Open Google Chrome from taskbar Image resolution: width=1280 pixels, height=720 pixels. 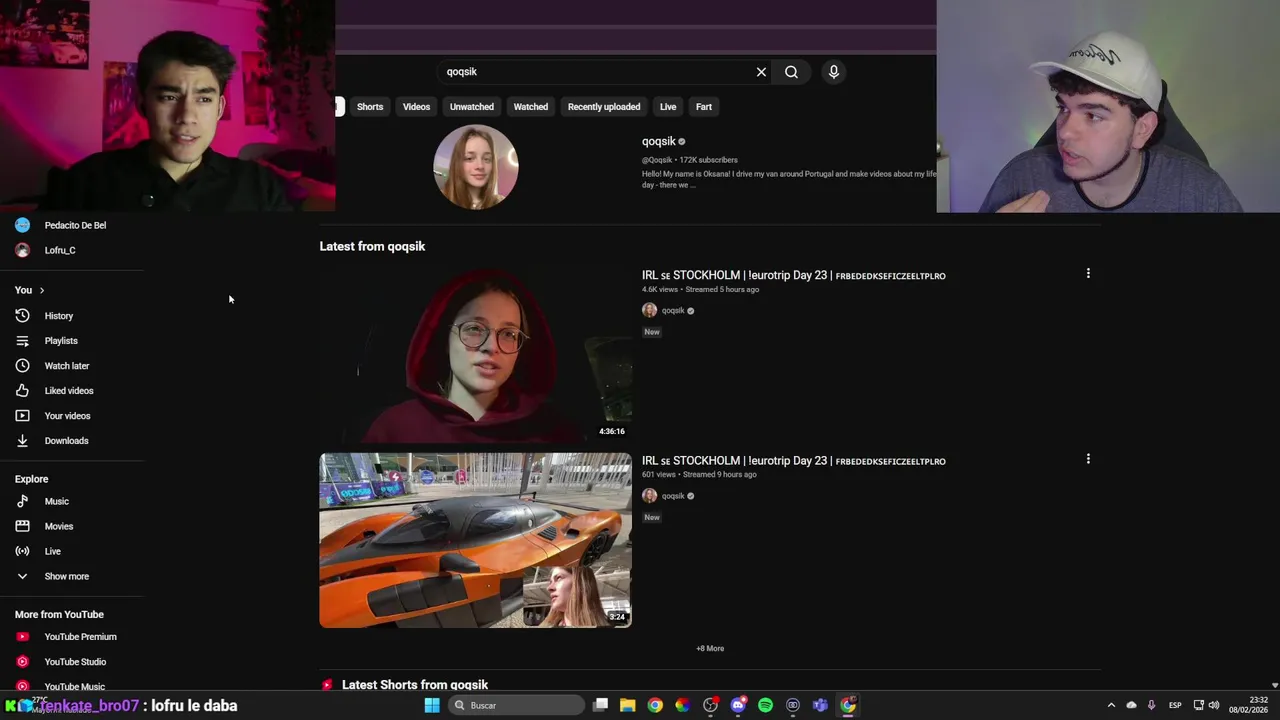point(655,705)
